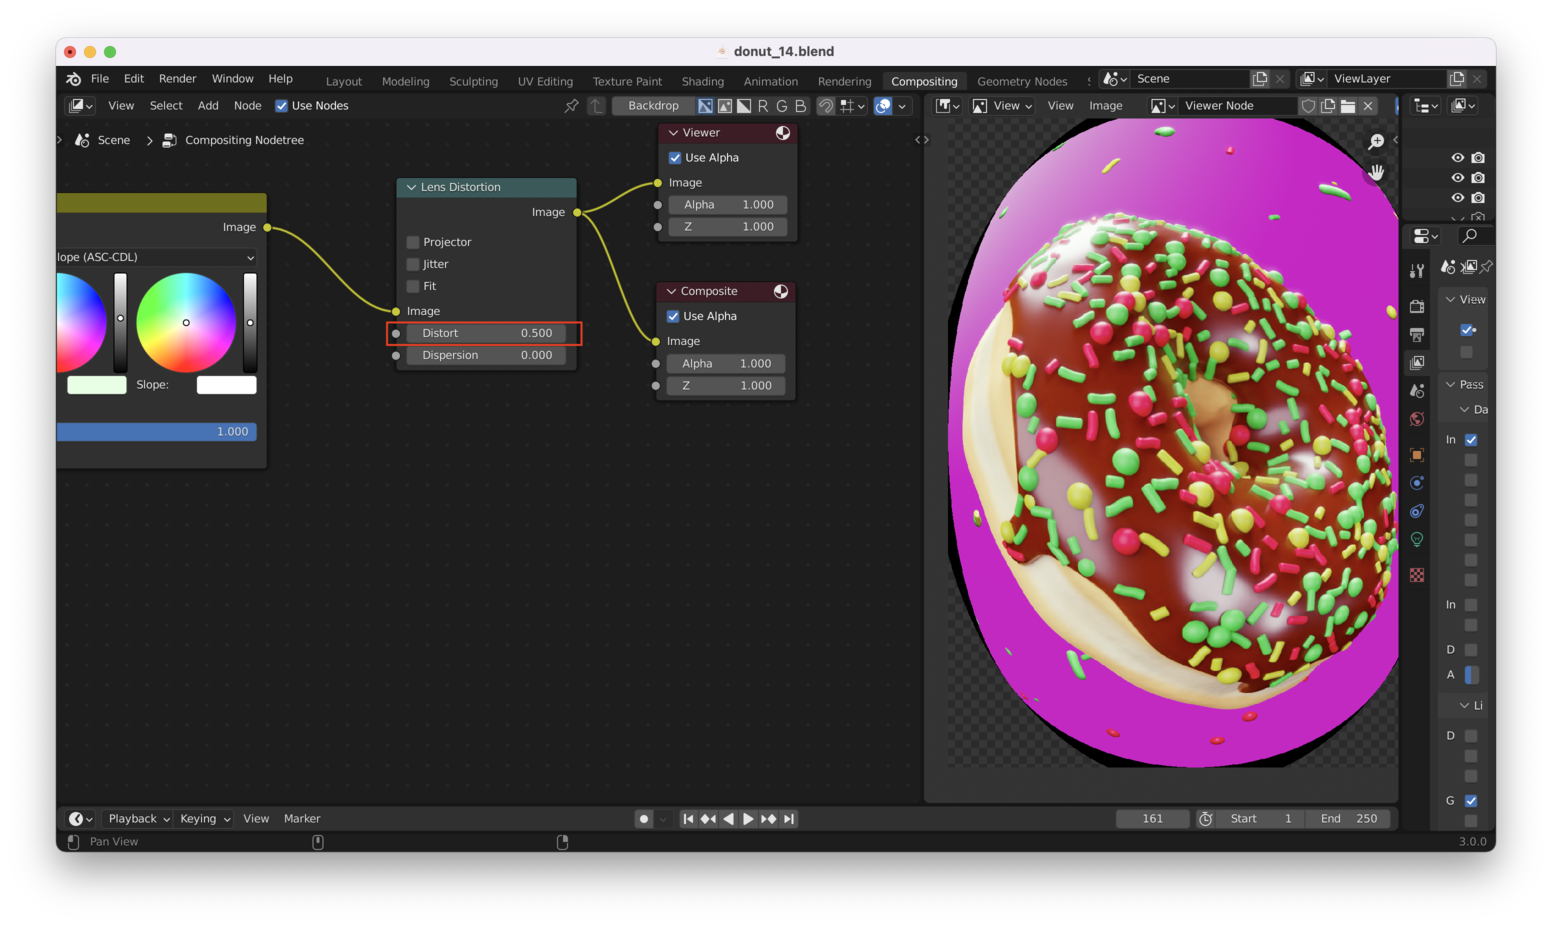The height and width of the screenshot is (926, 1552).
Task: Collapse the Composite node
Action: 671,291
